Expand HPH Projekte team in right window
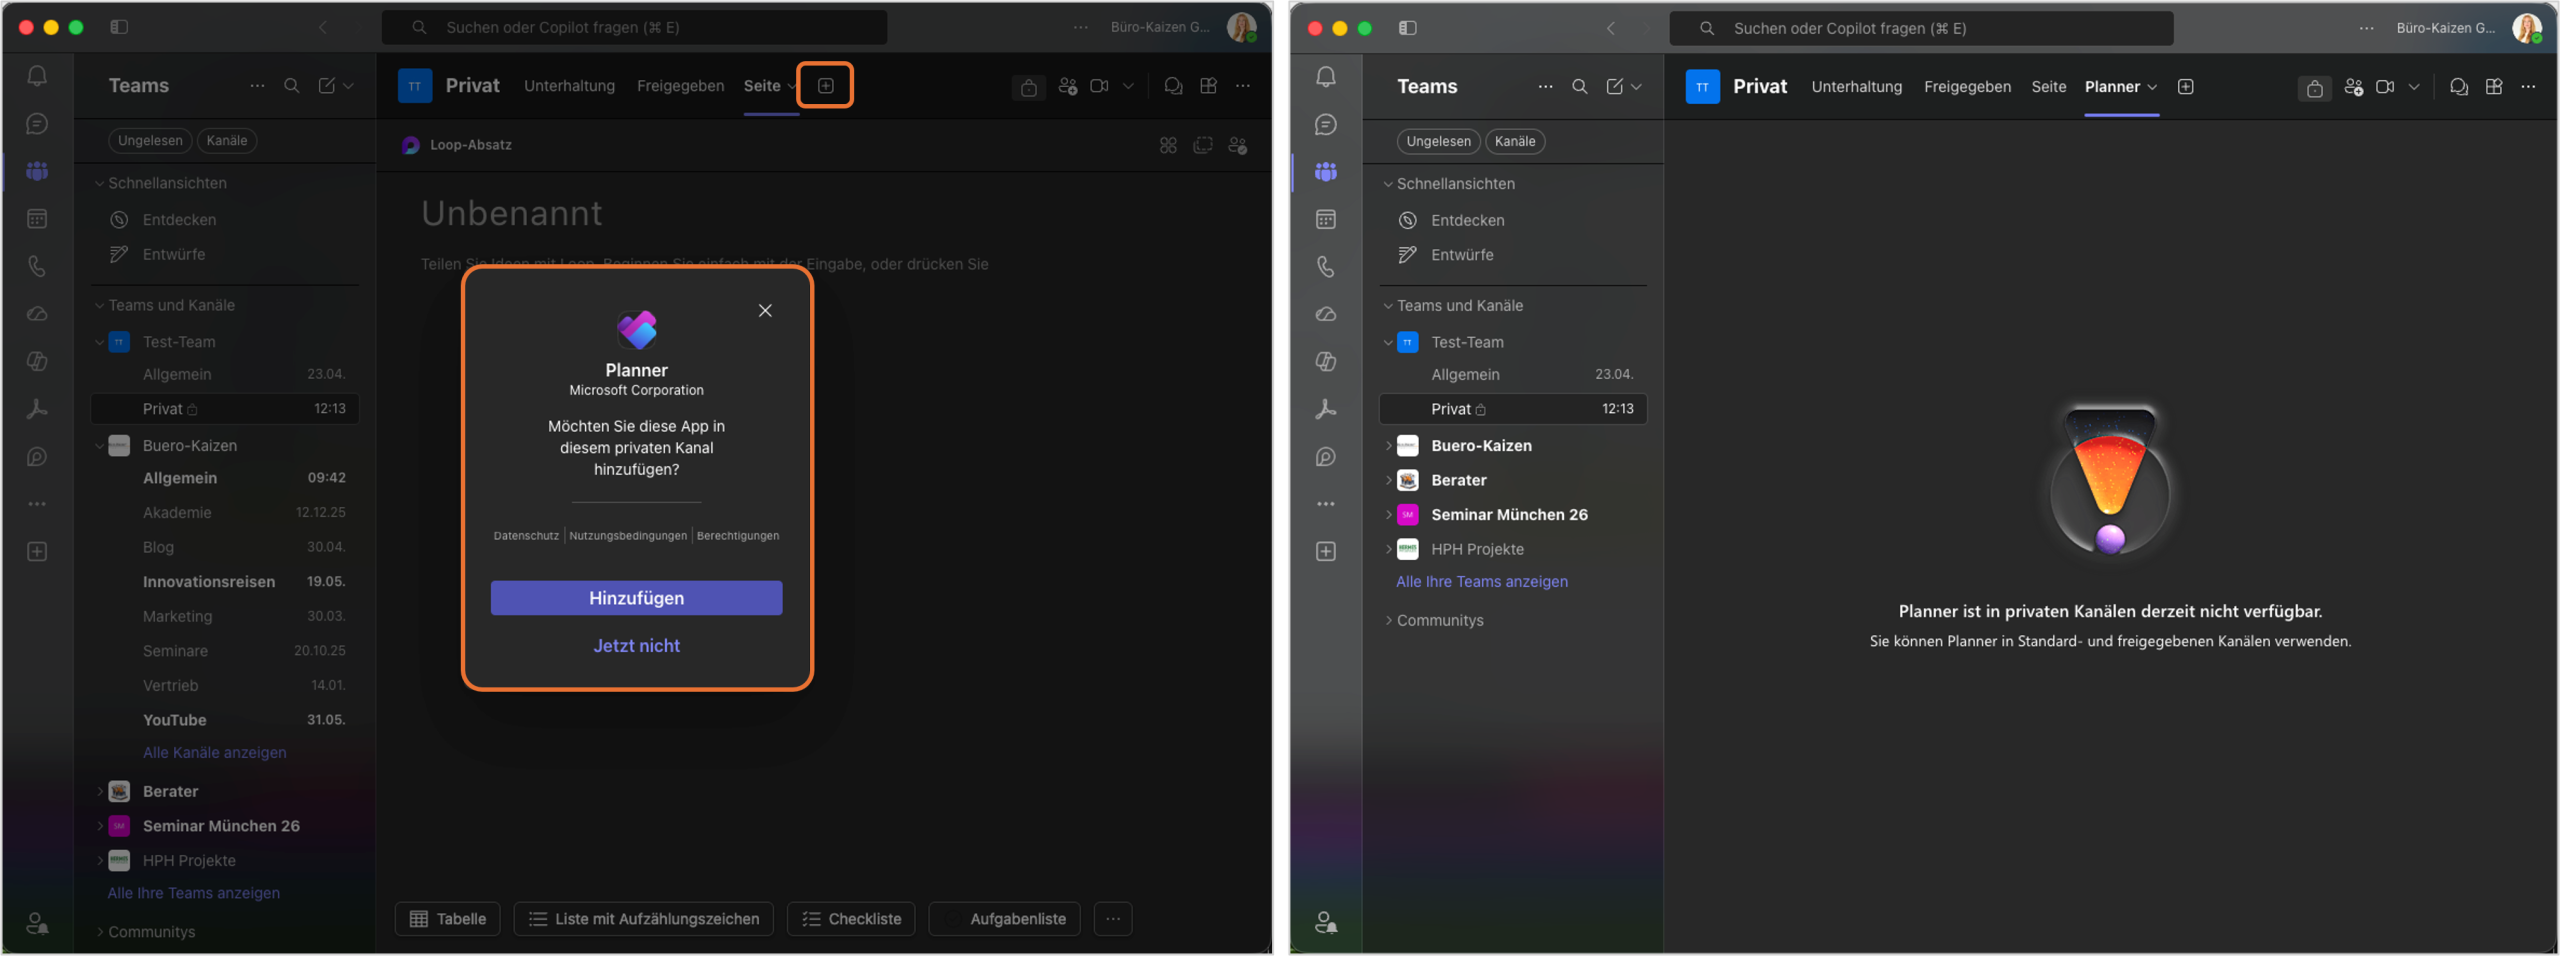The width and height of the screenshot is (2560, 956). click(x=1388, y=549)
